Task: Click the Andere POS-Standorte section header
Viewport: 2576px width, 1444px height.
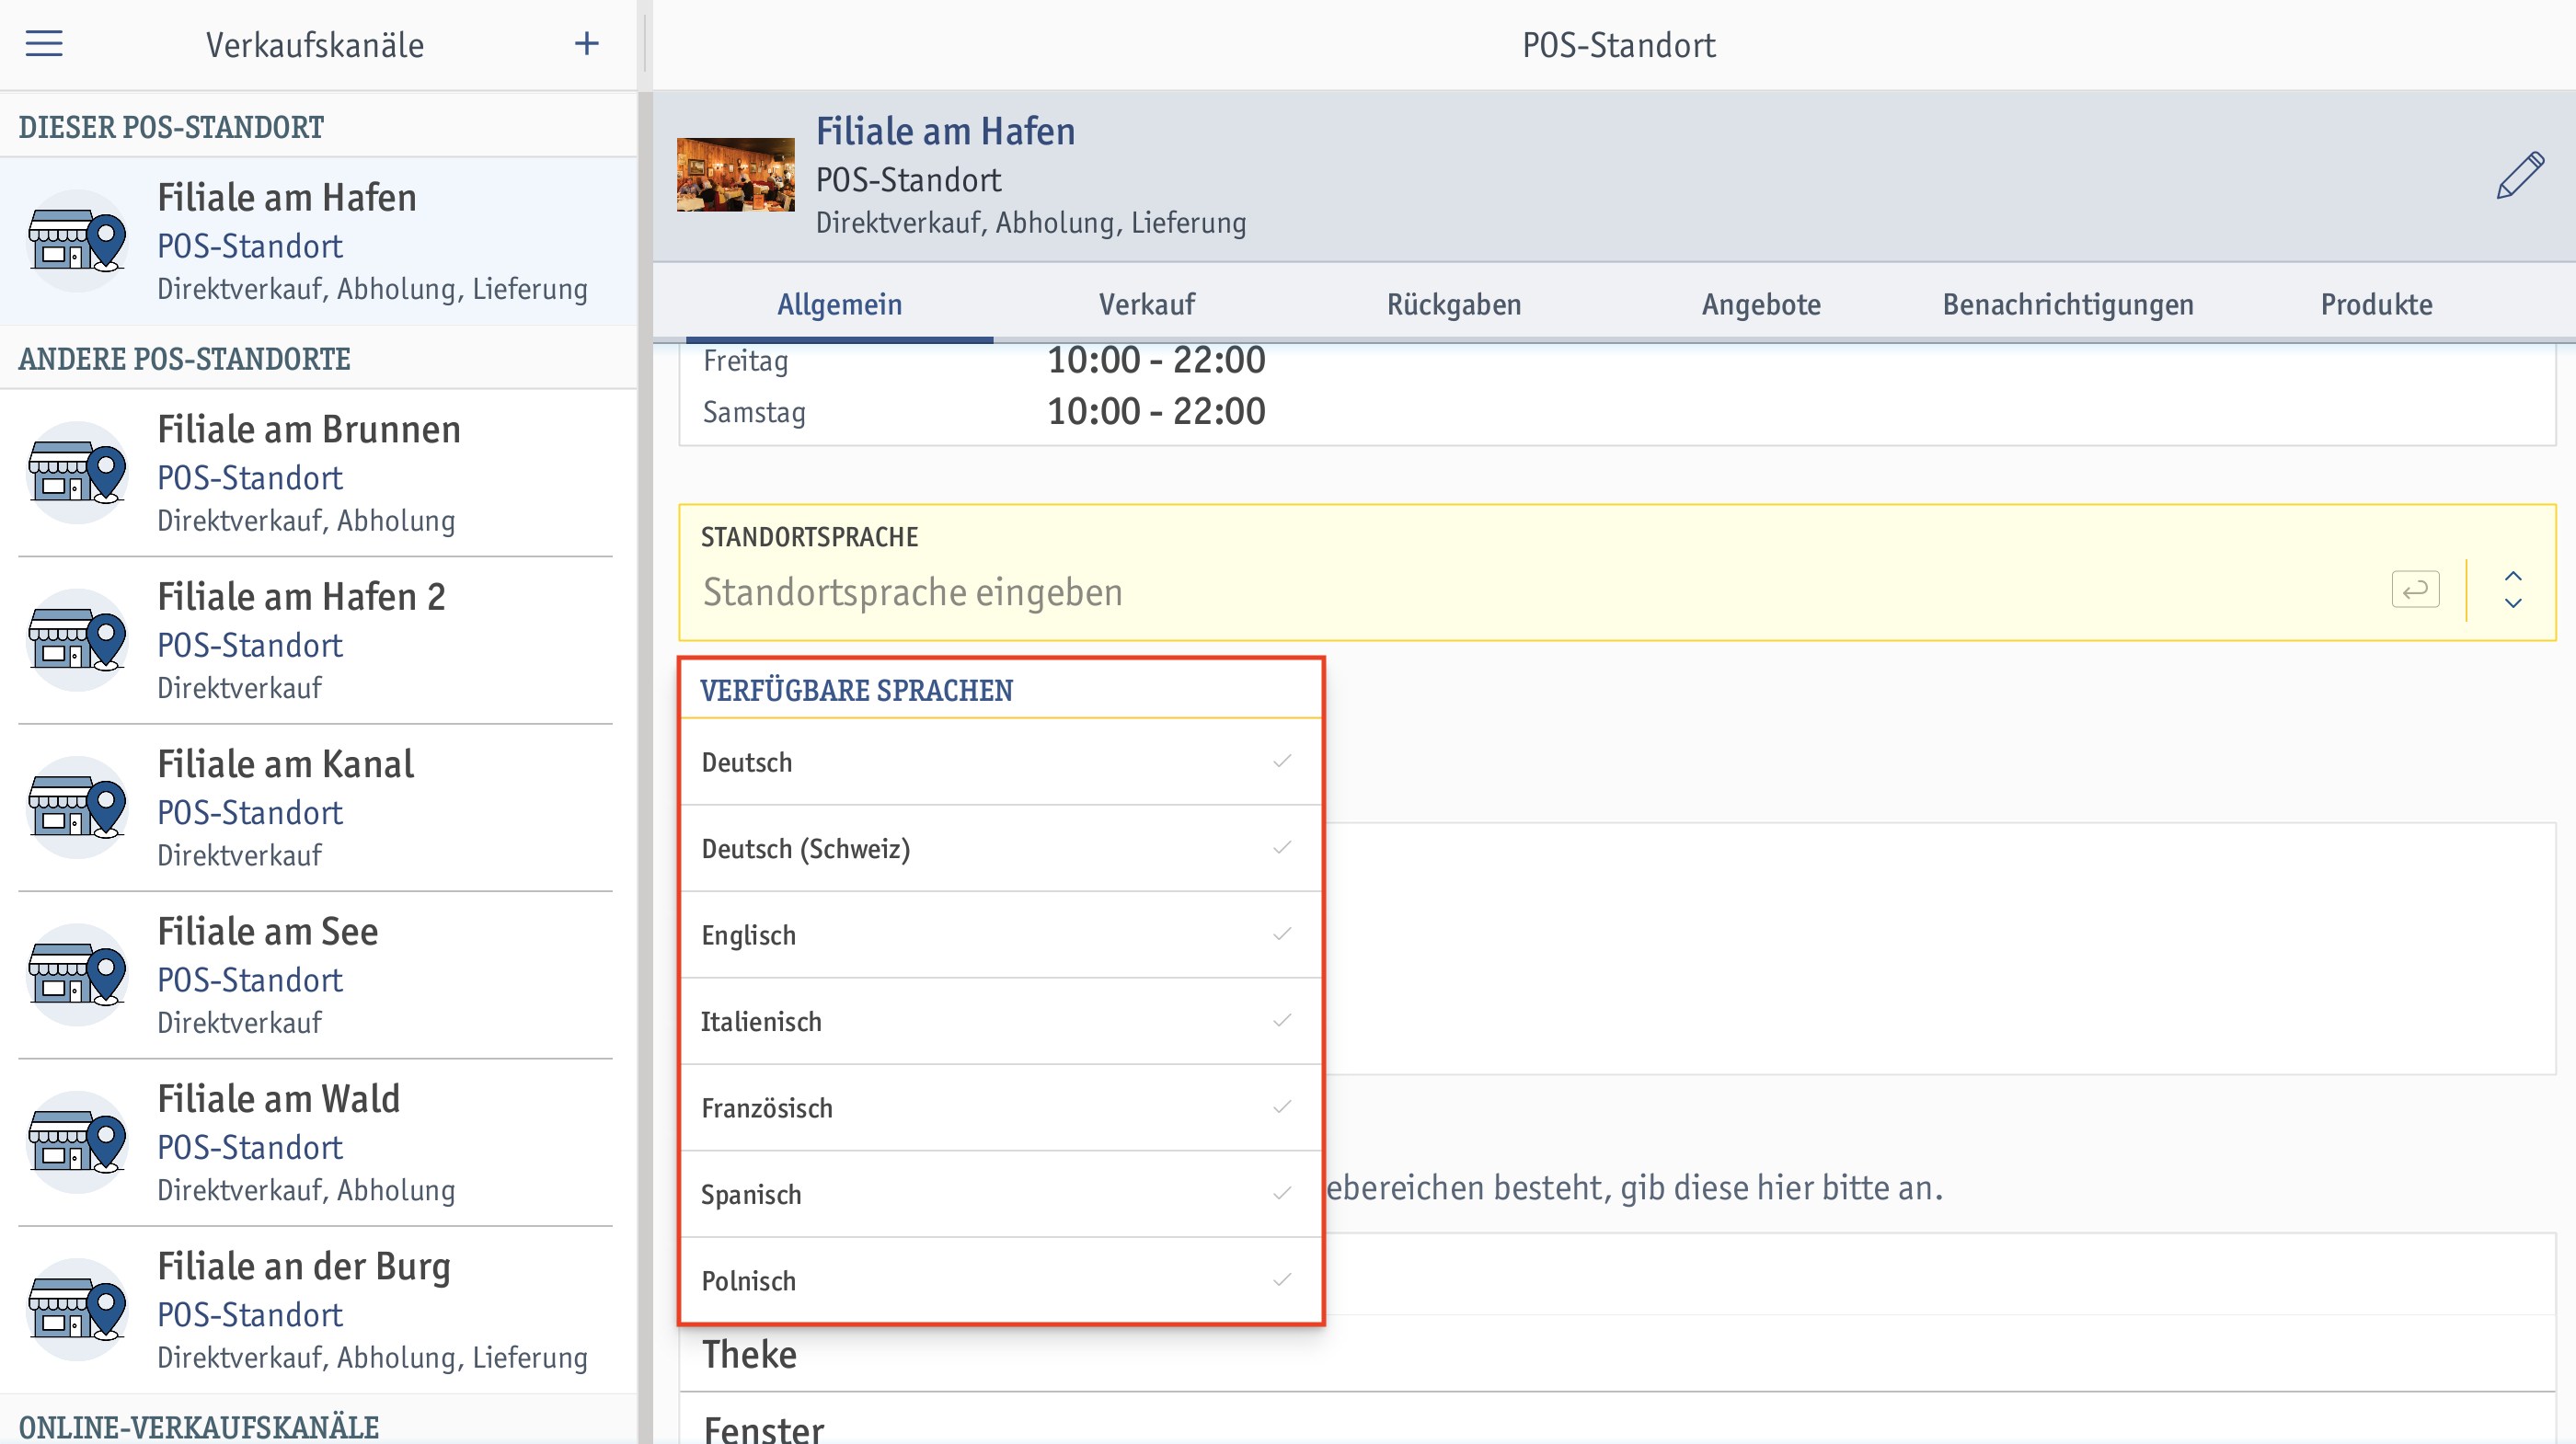Action: pyautogui.click(x=184, y=359)
